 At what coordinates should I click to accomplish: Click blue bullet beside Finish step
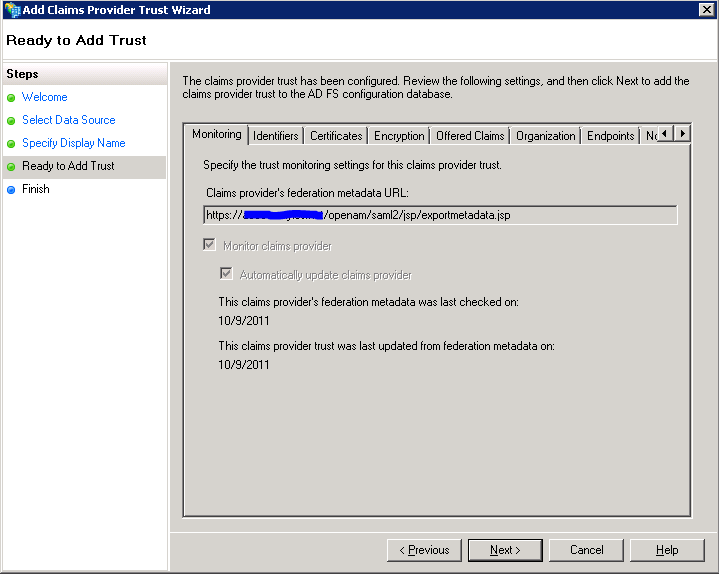(x=11, y=190)
